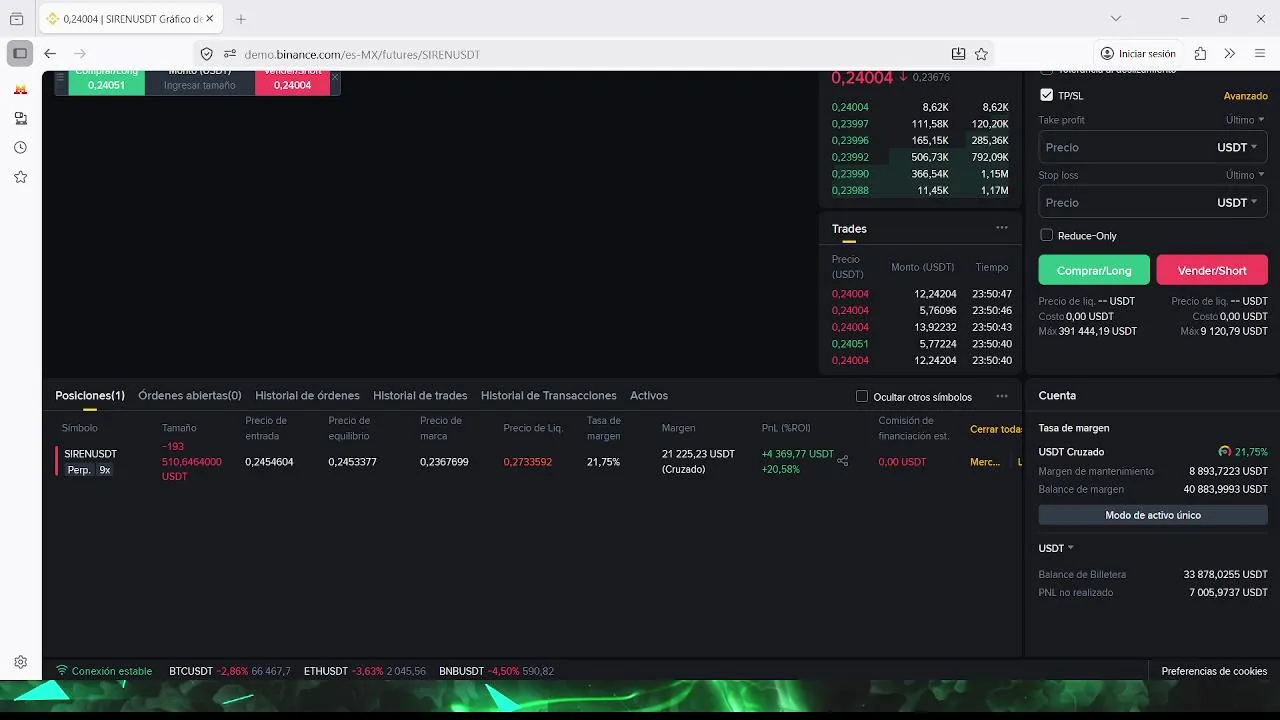Viewport: 1280px width, 720px height.
Task: Open Historial de órdenes tab
Action: tap(307, 396)
